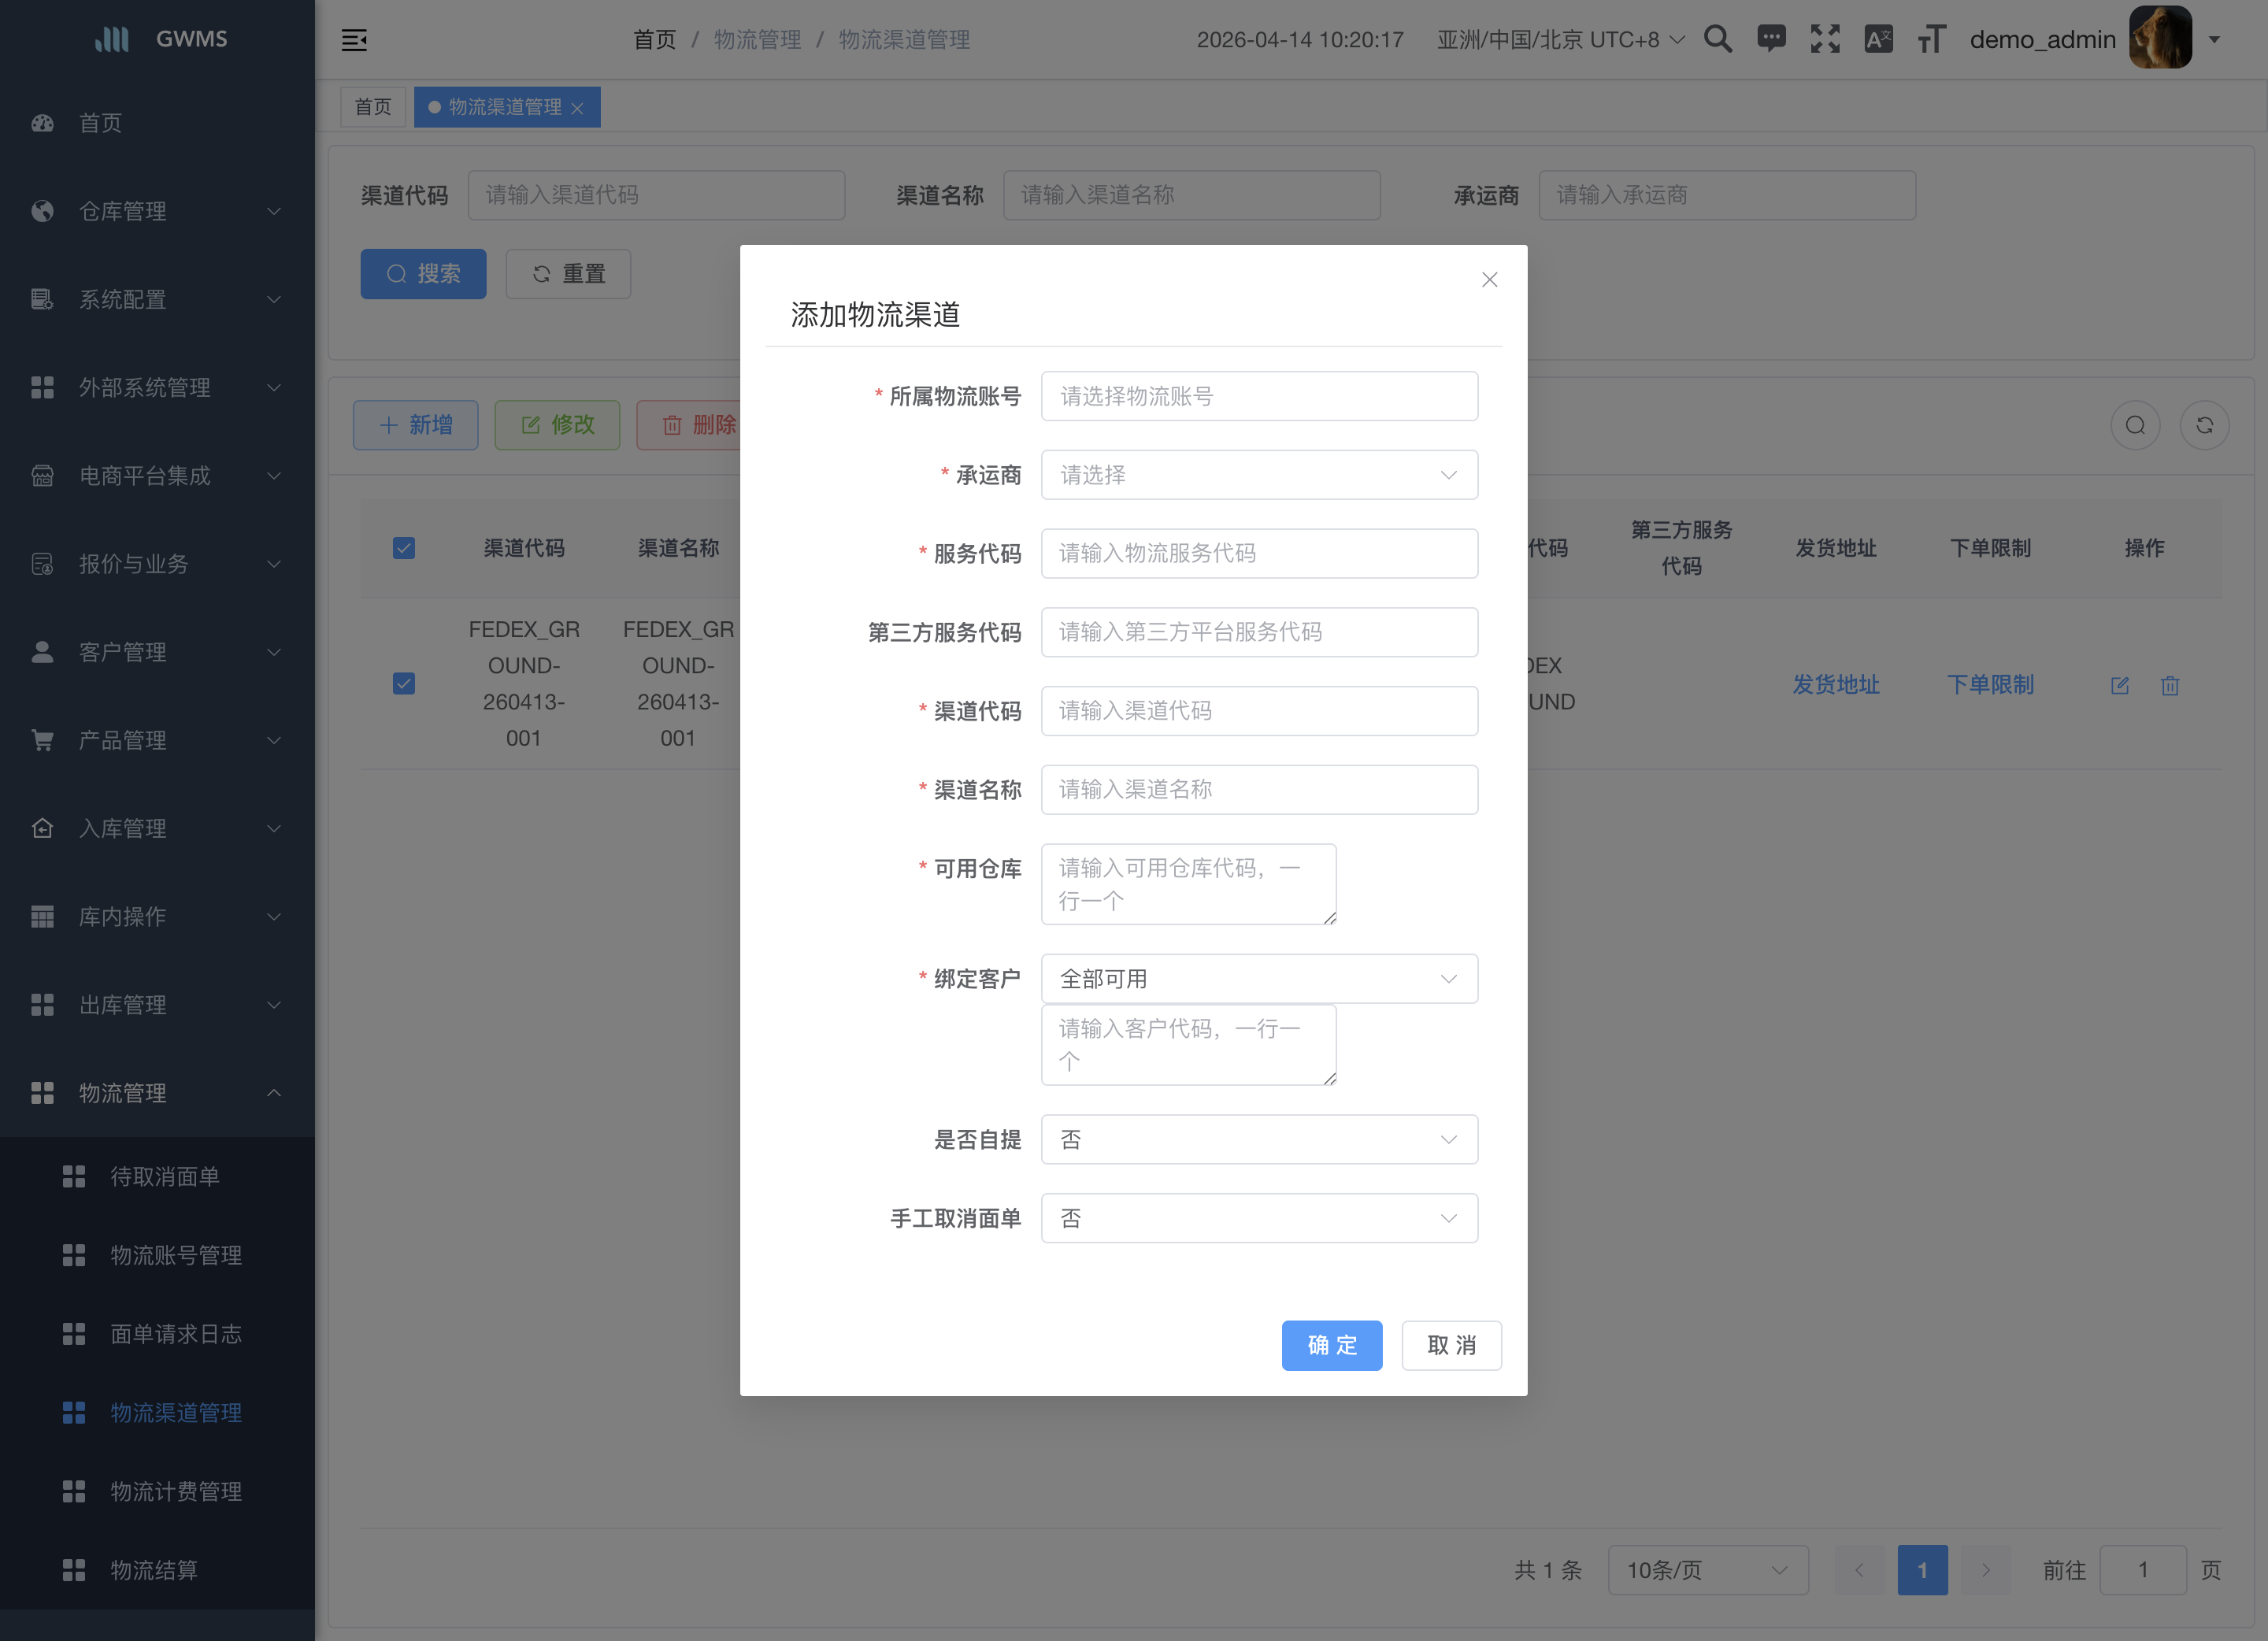Open the 发货地址 link in table row
This screenshot has width=2268, height=1641.
click(x=1836, y=684)
